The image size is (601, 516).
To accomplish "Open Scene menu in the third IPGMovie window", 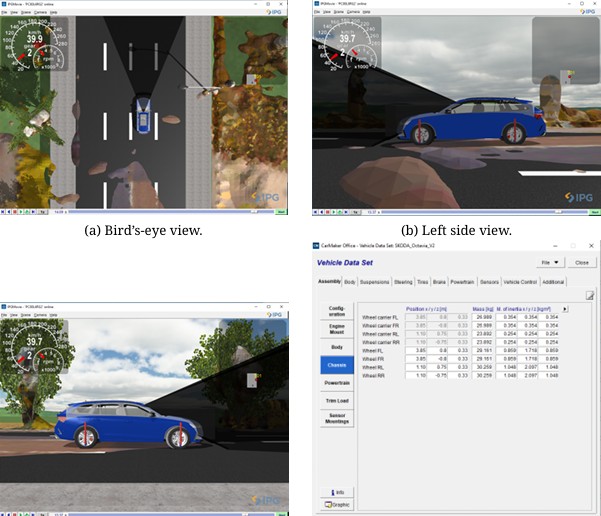I will [26, 315].
